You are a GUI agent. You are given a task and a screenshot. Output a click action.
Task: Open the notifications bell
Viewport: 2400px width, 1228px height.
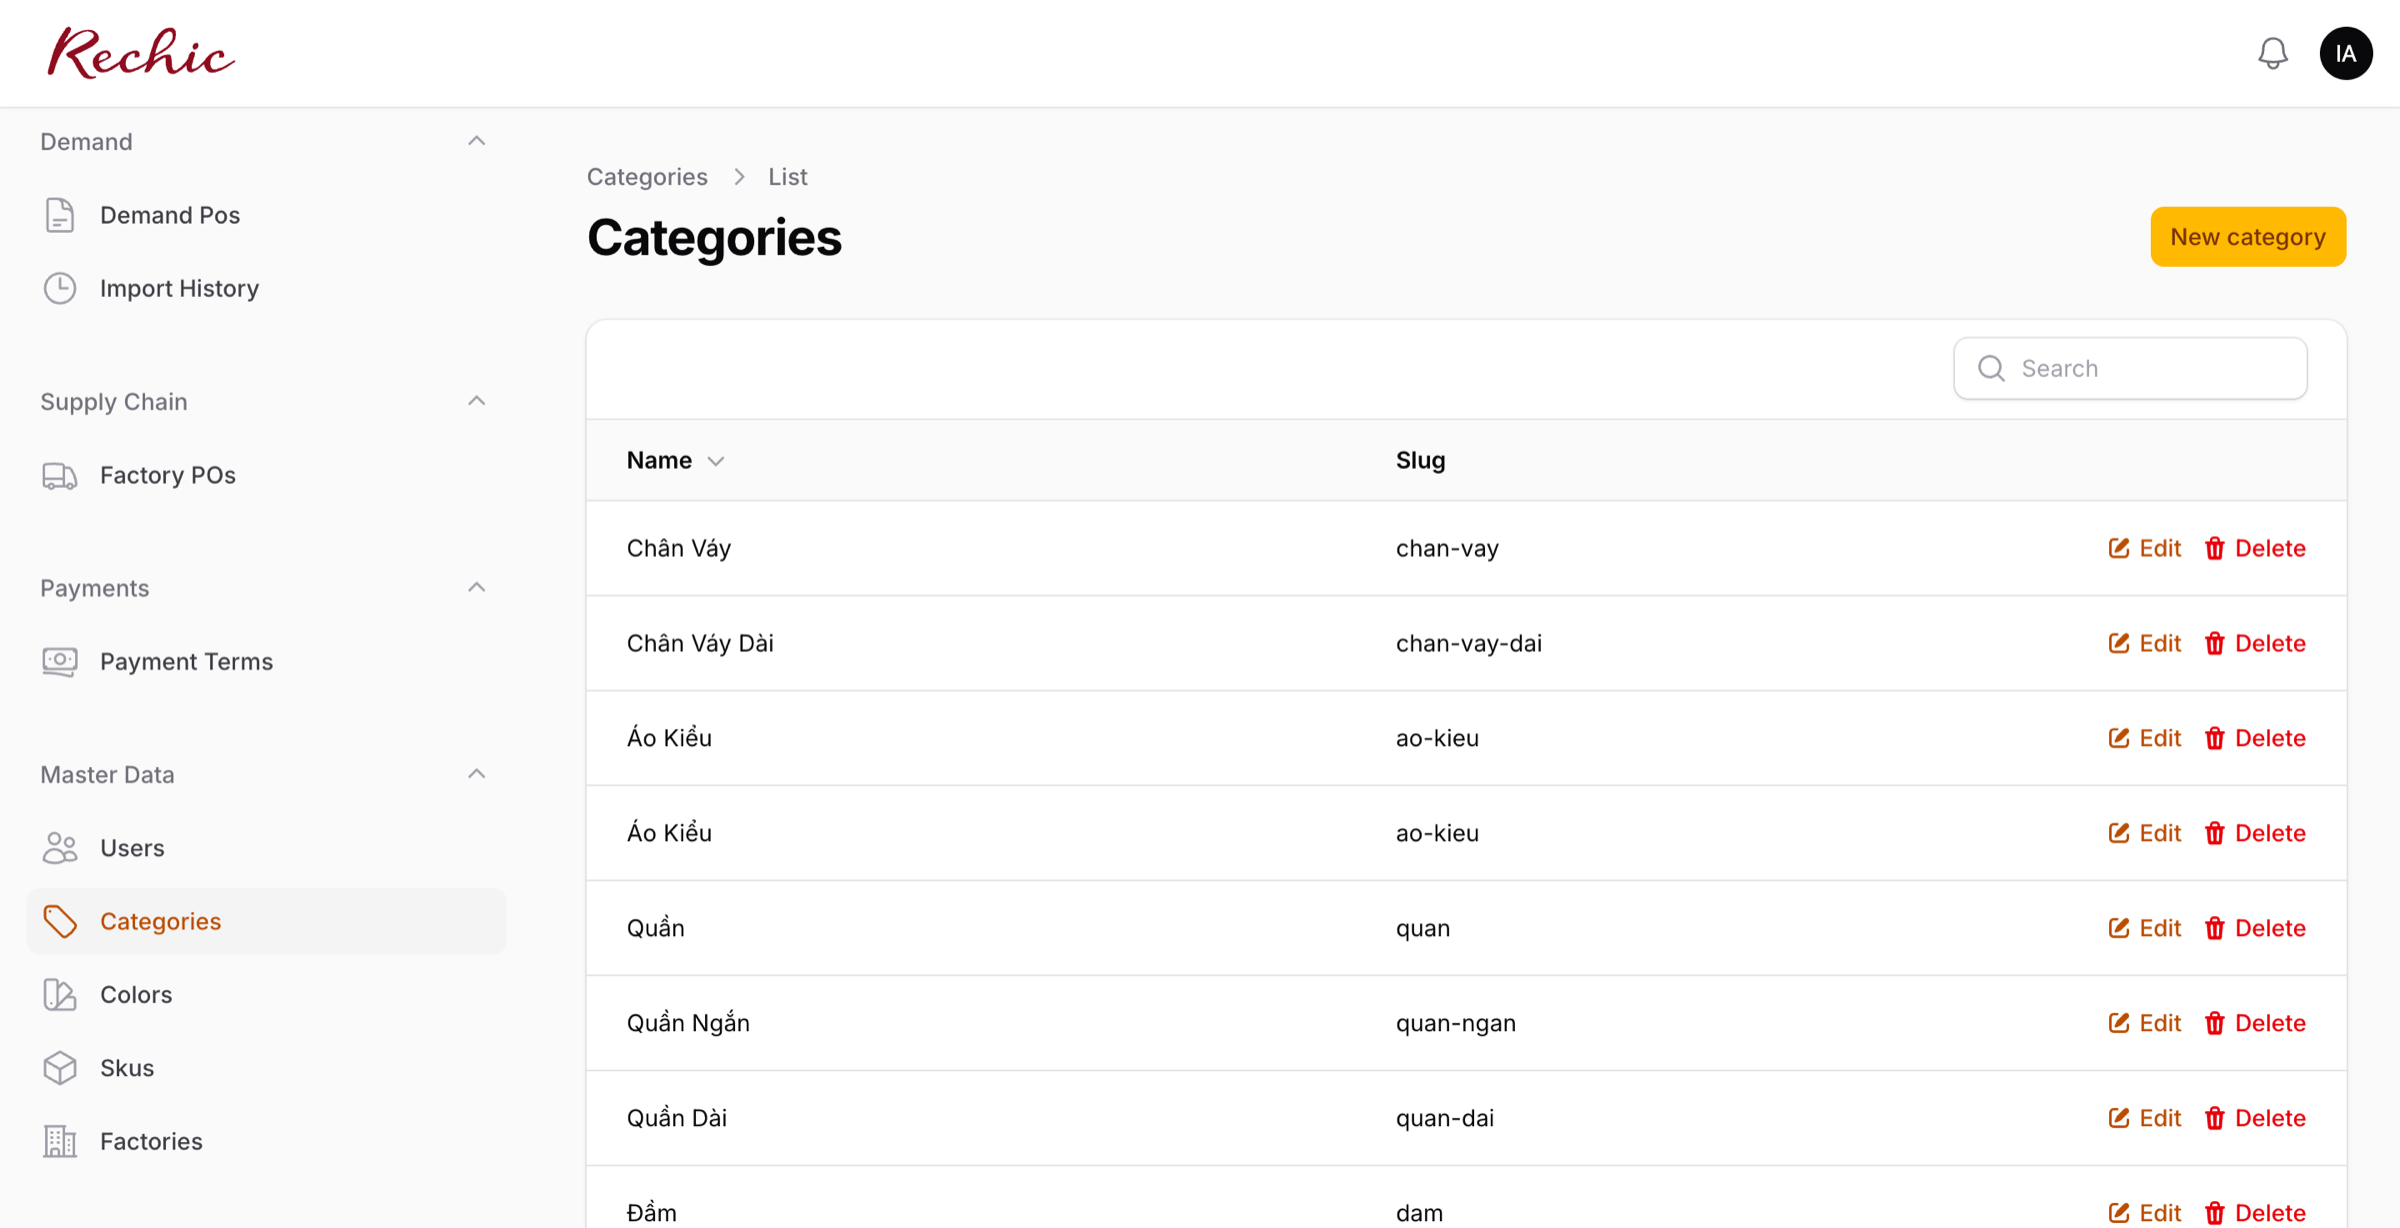coord(2273,53)
